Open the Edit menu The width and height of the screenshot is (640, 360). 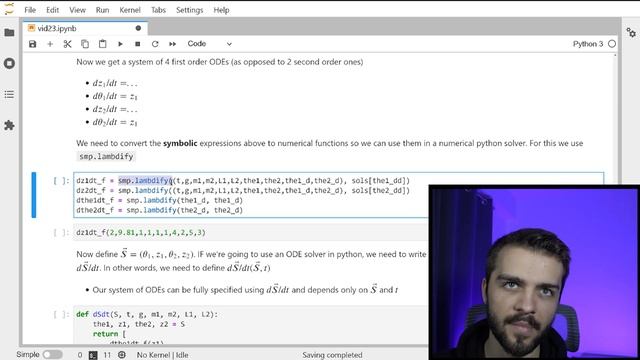point(52,10)
